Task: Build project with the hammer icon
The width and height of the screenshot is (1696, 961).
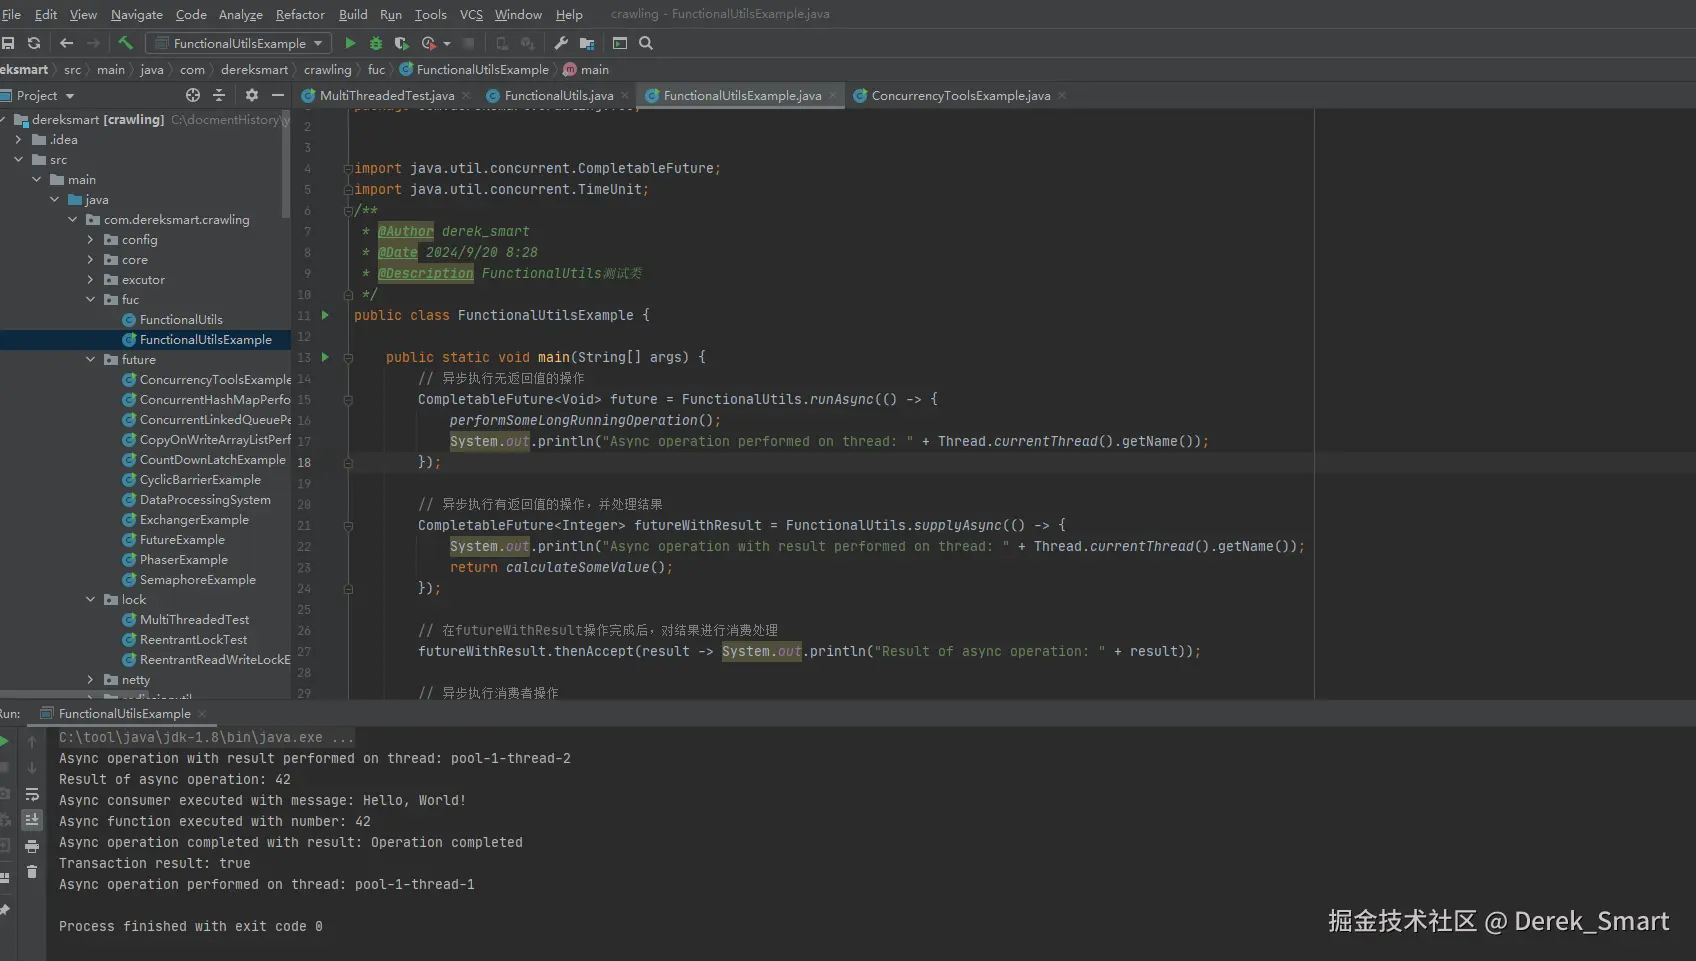Action: pos(125,43)
